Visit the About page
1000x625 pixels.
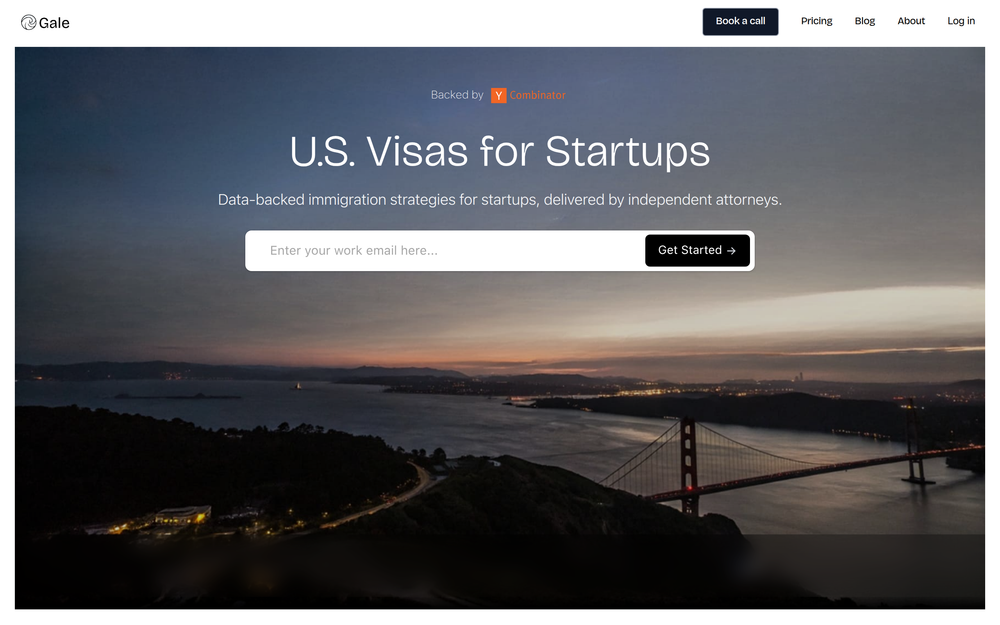click(911, 21)
